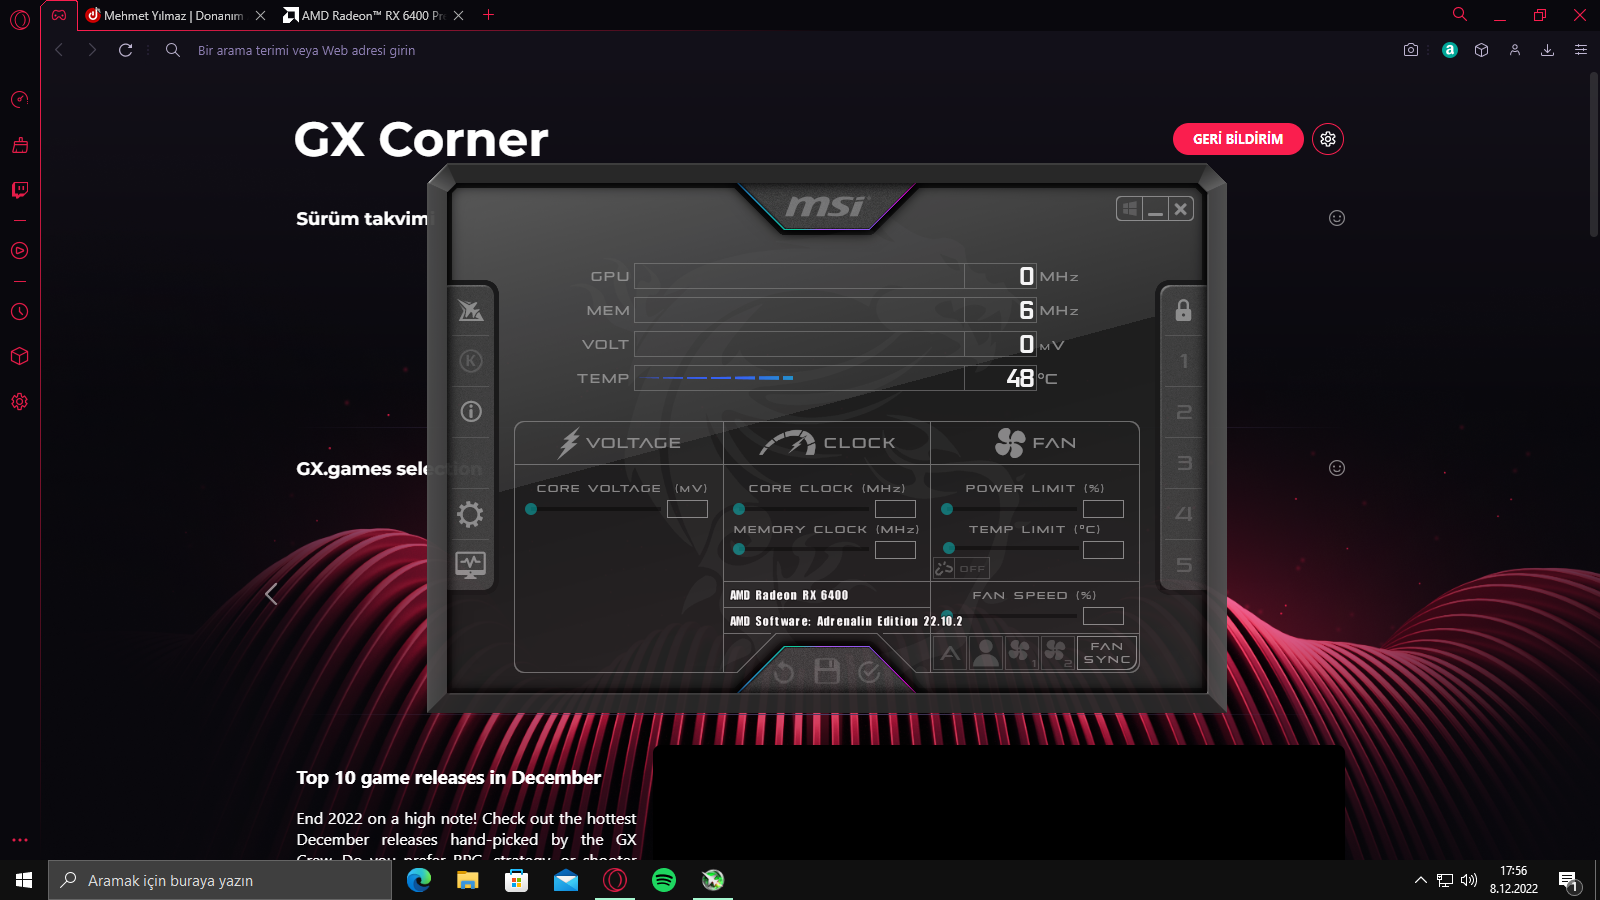Select Afterburner profile slot 2
Screen dimensions: 1600x900
(x=1184, y=412)
